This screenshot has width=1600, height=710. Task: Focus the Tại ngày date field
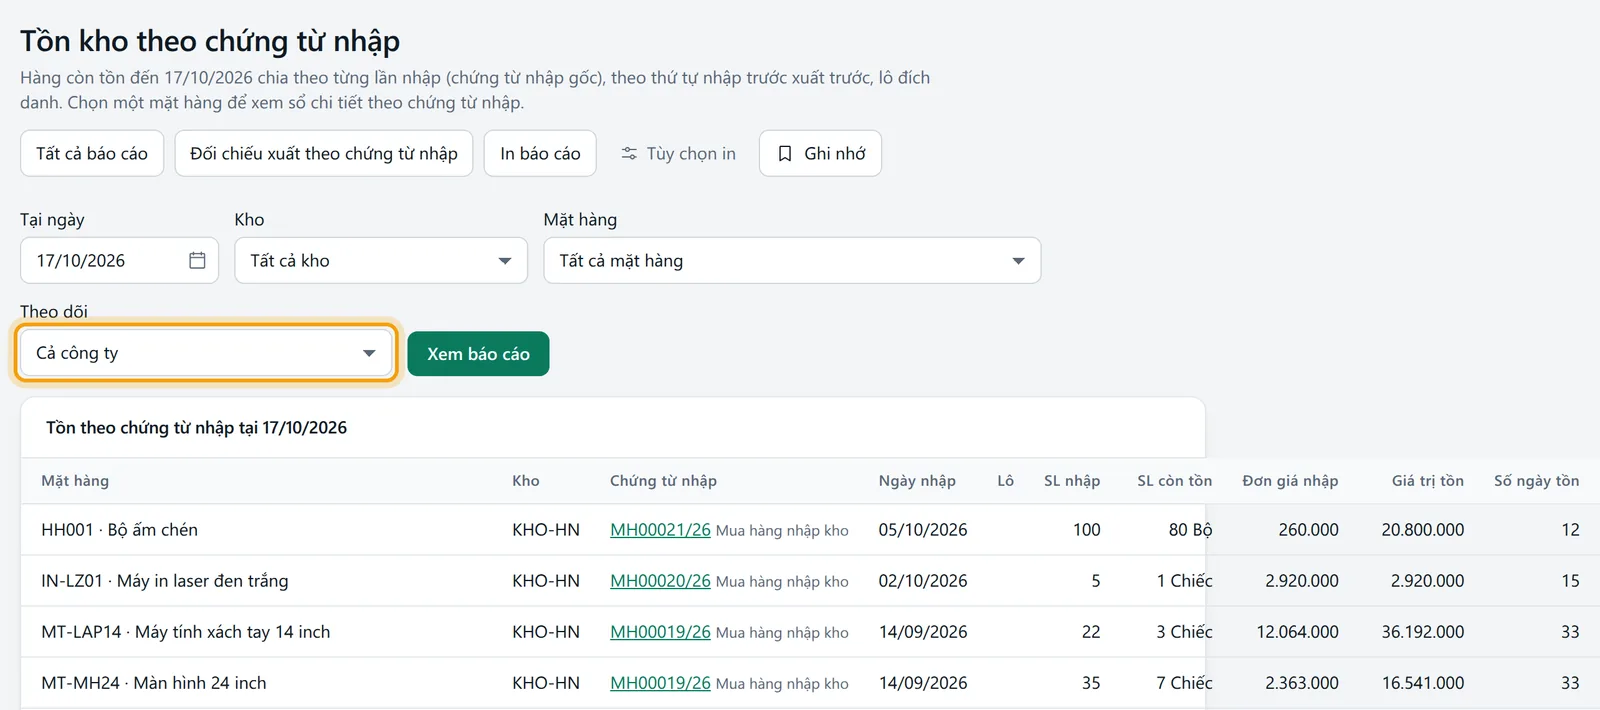point(119,260)
